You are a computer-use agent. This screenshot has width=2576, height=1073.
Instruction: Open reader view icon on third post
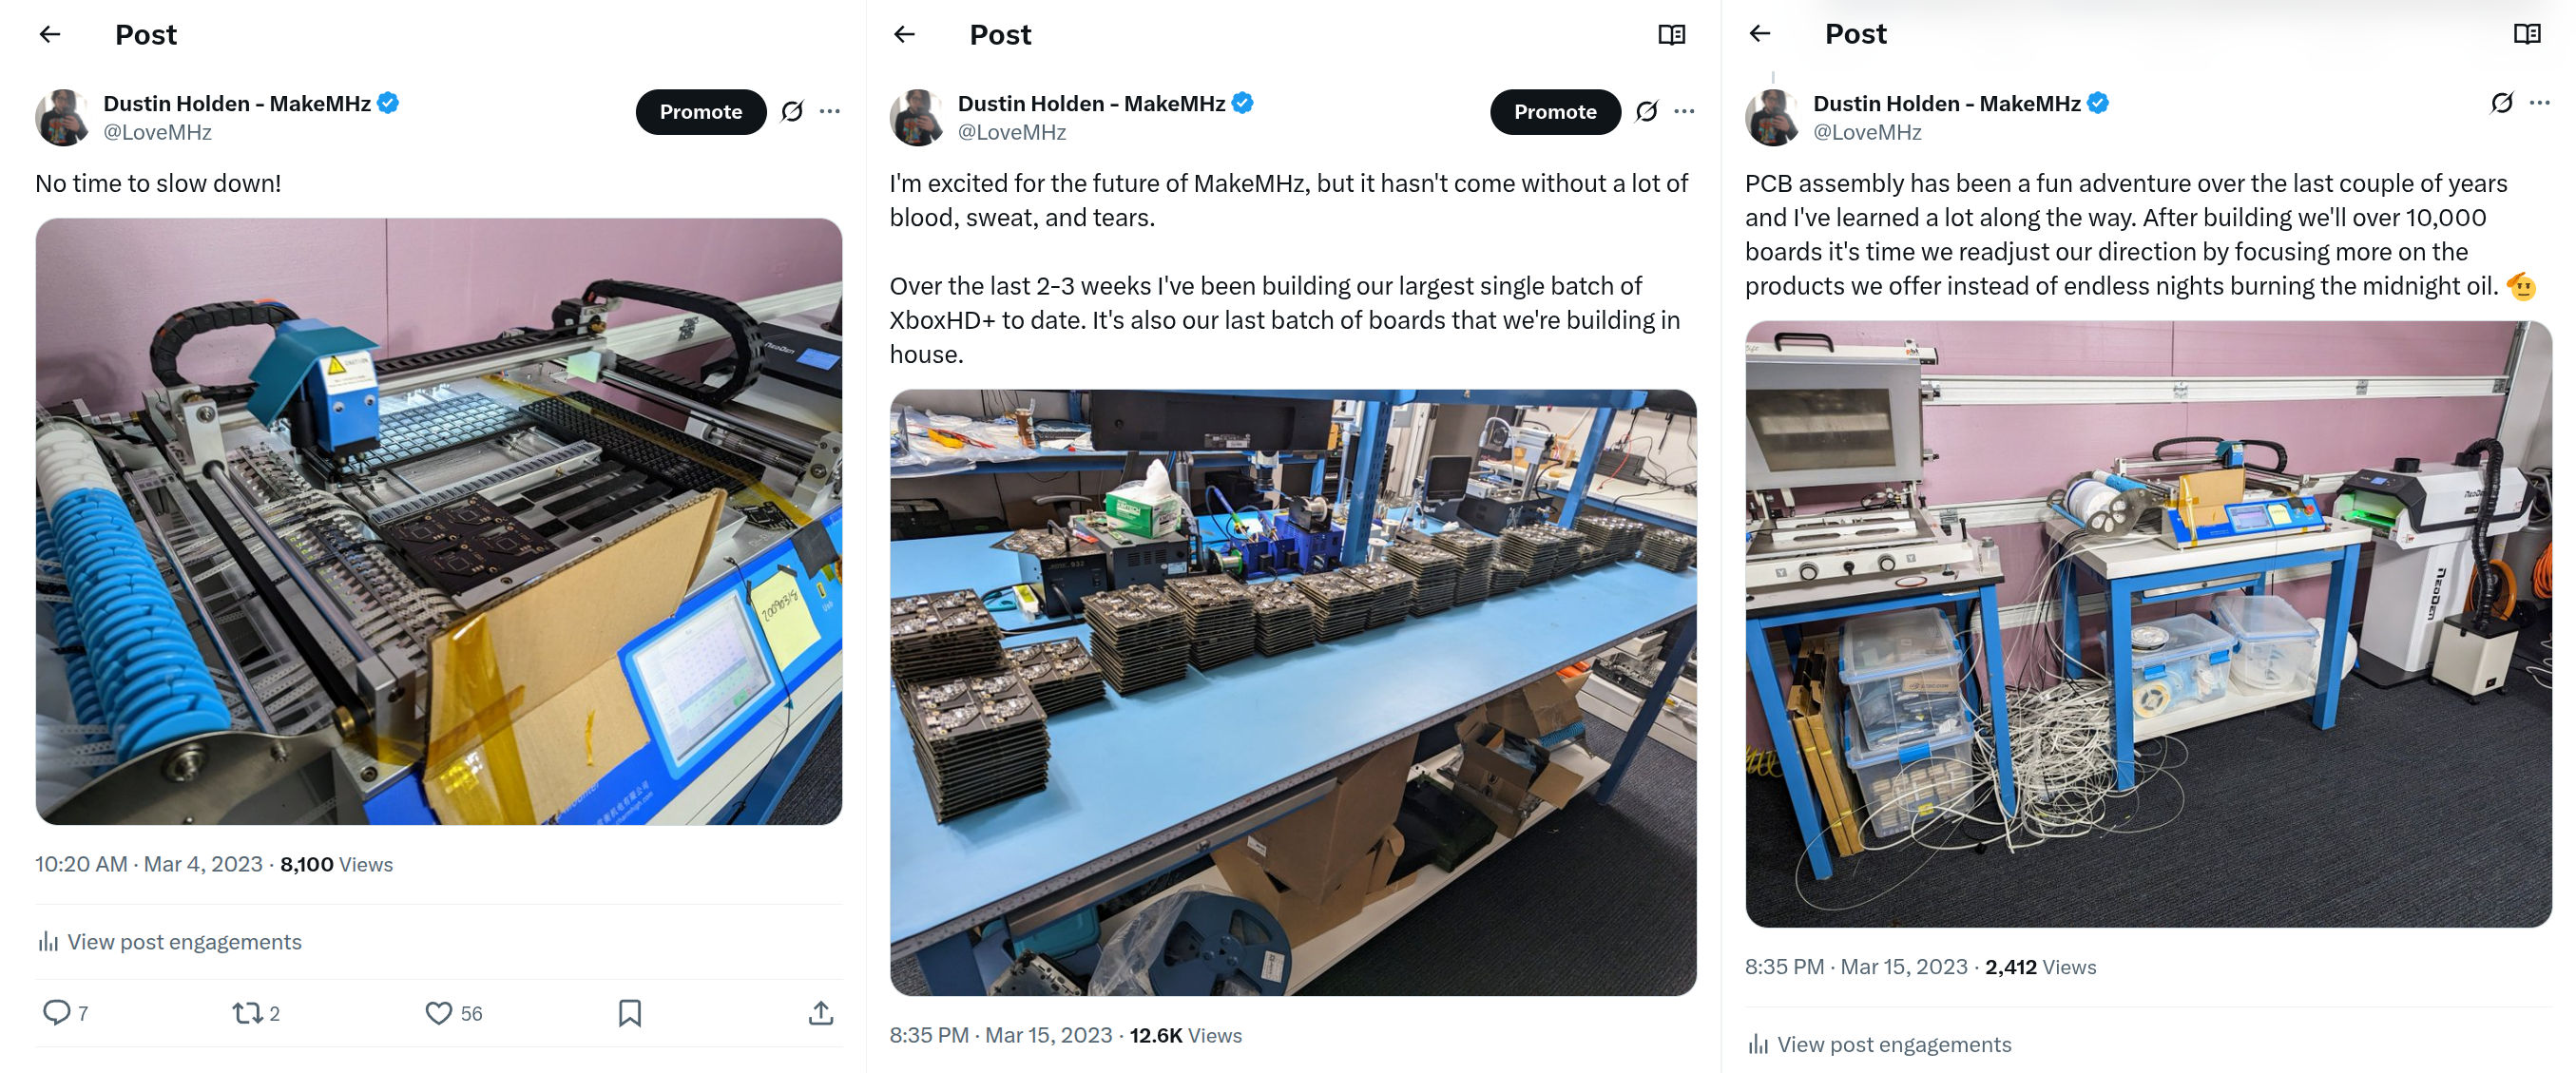coord(2526,34)
